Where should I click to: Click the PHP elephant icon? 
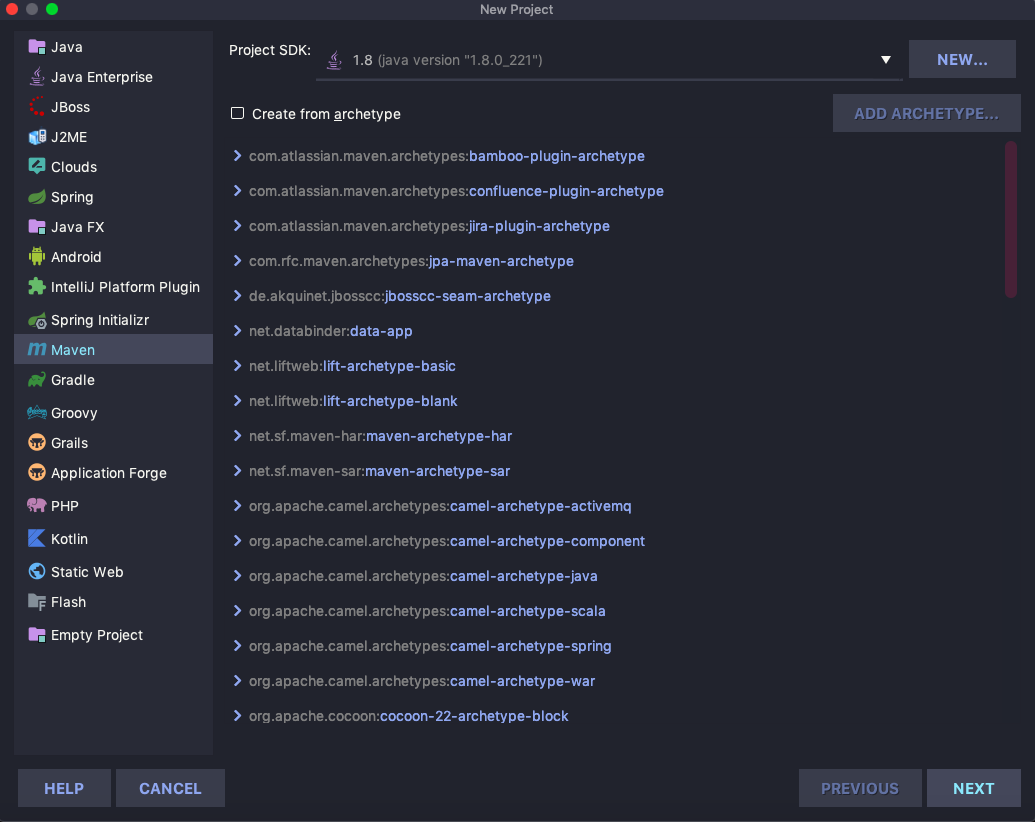pyautogui.click(x=37, y=505)
